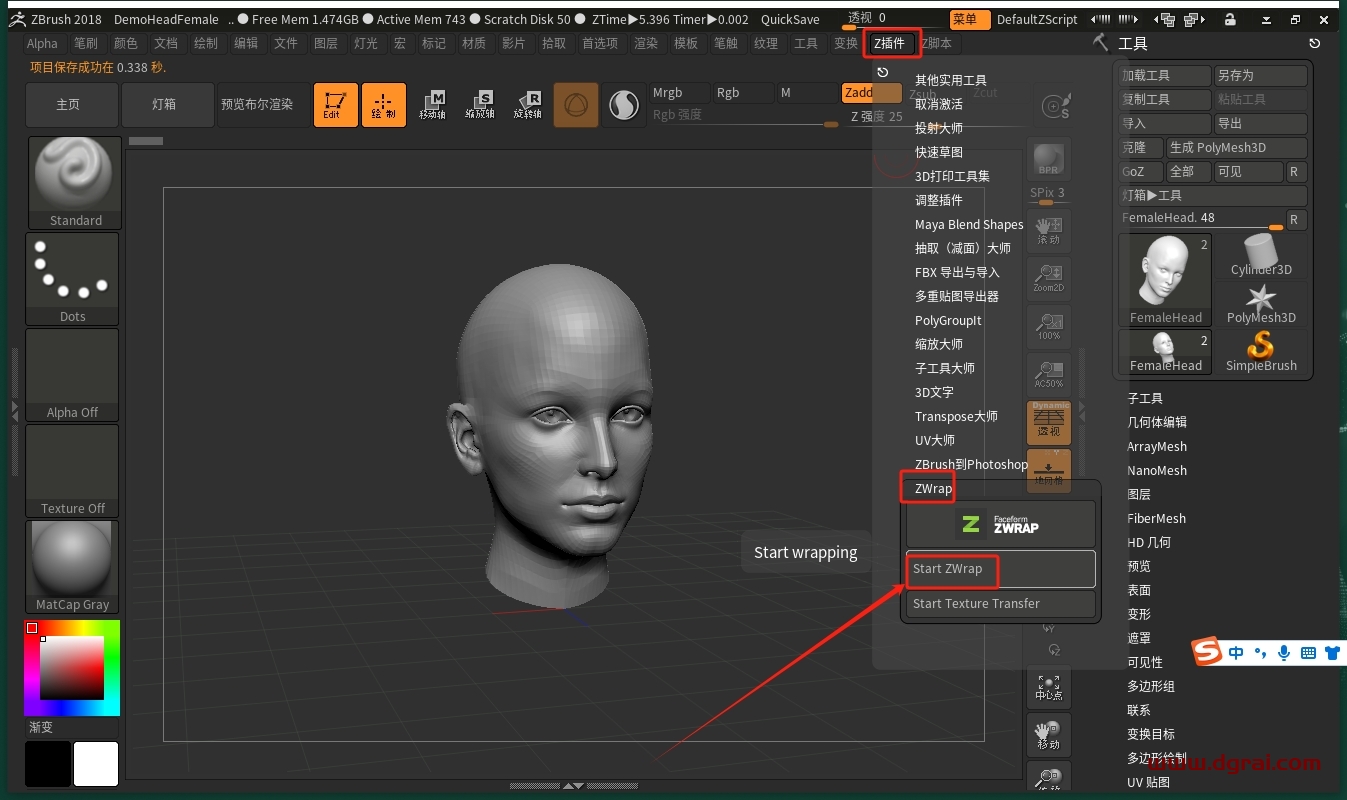Activate the Draw (绘制) mode button

[384, 104]
